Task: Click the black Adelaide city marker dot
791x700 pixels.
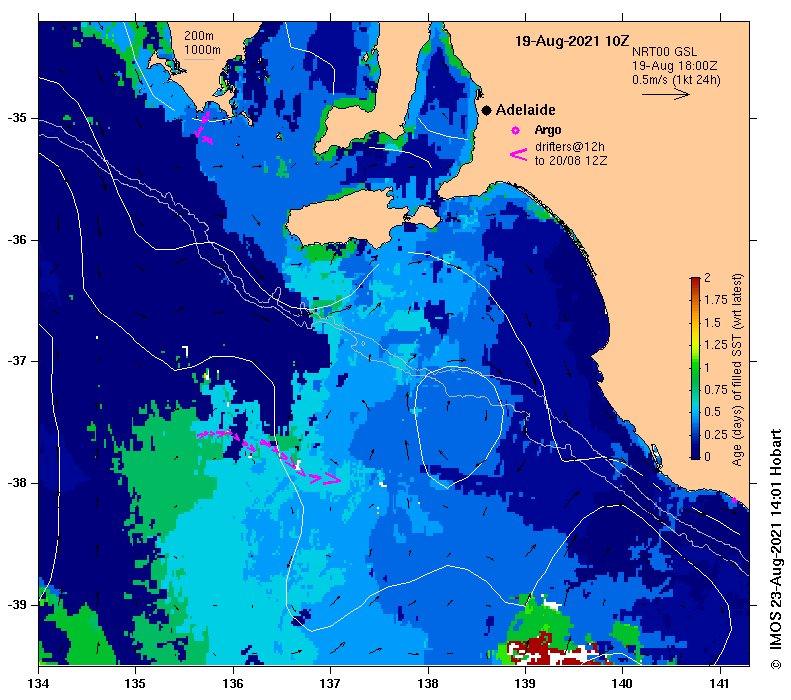Action: (486, 110)
